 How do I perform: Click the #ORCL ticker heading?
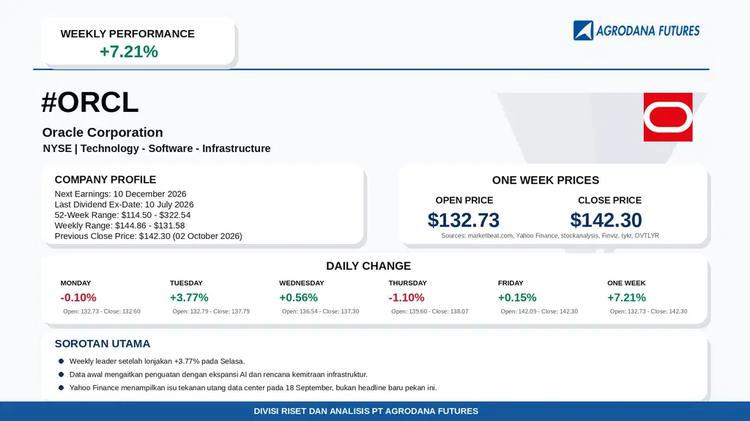pos(90,102)
